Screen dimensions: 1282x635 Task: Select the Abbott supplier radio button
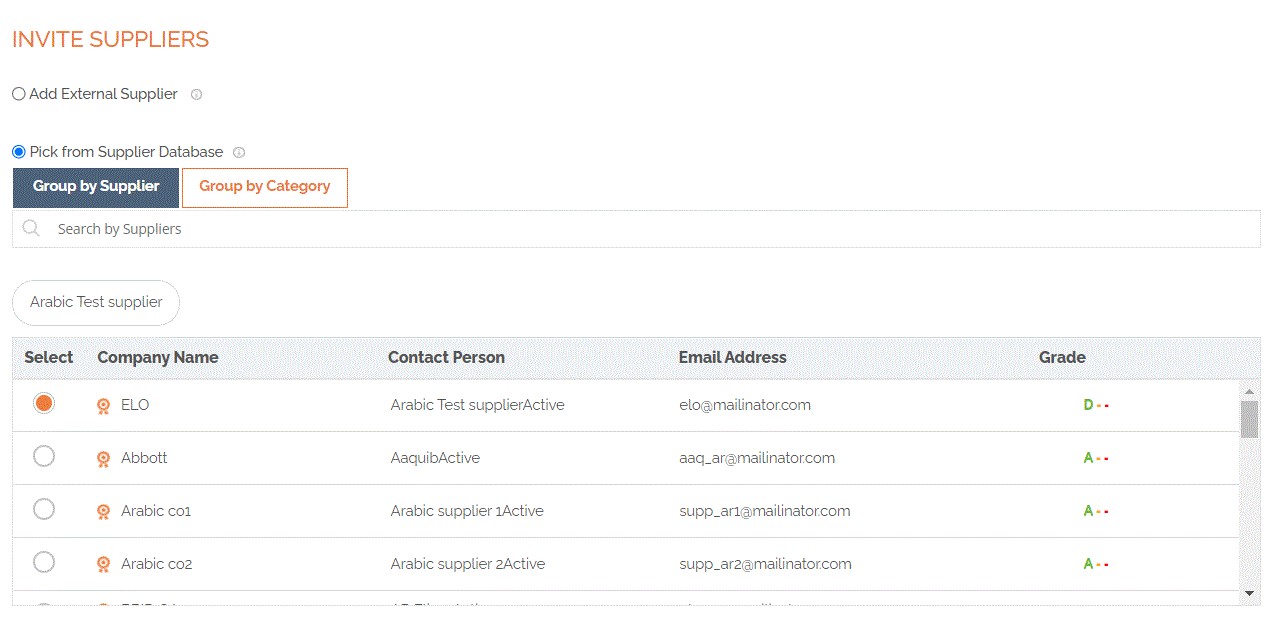(44, 456)
